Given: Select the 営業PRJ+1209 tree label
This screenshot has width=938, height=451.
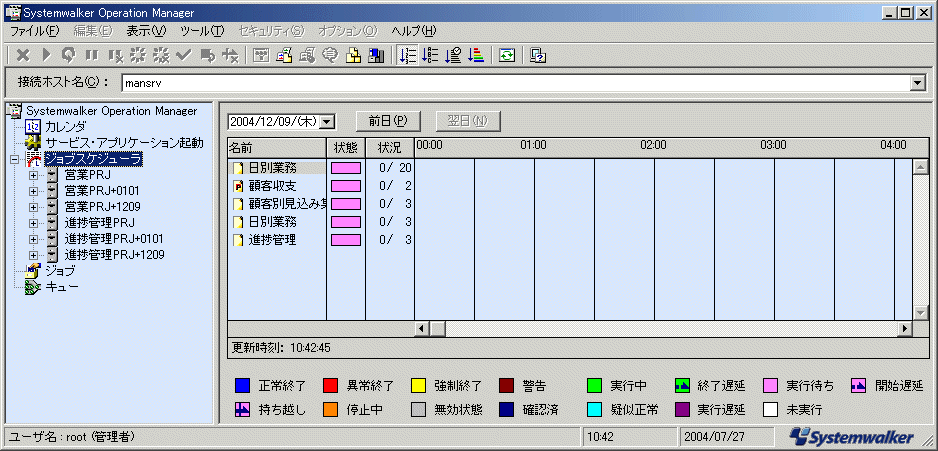Looking at the screenshot, I should pos(103,207).
